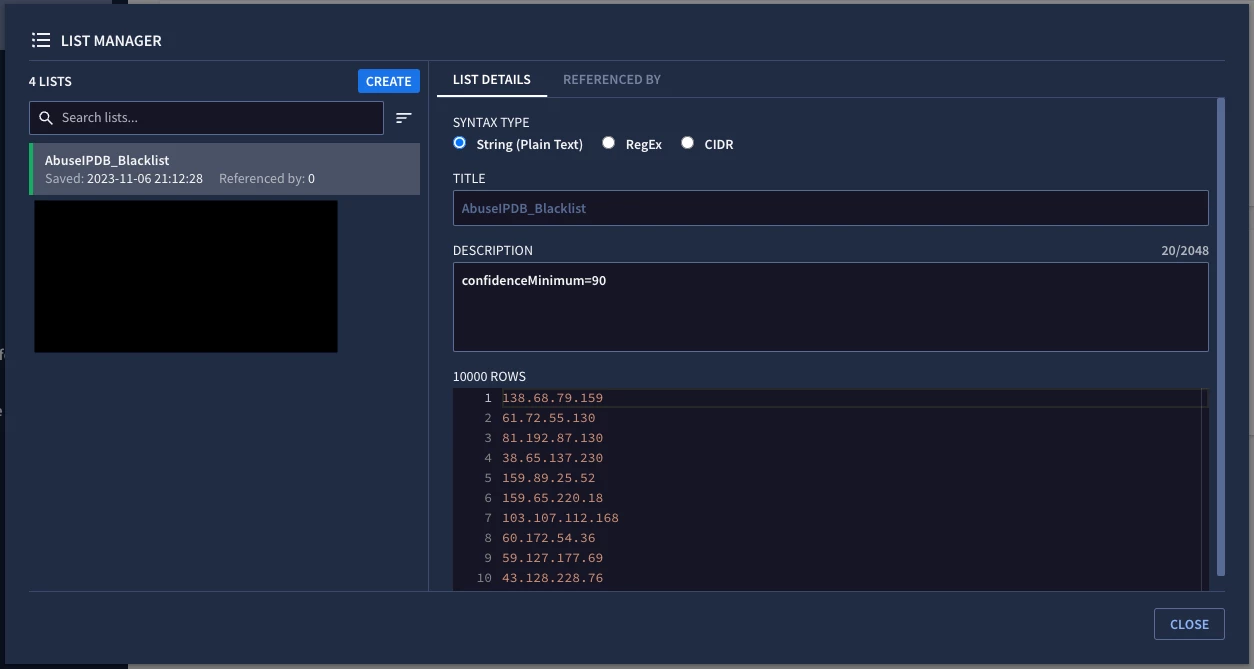Click the 4 LISTS count label
The height and width of the screenshot is (669, 1254).
point(50,82)
